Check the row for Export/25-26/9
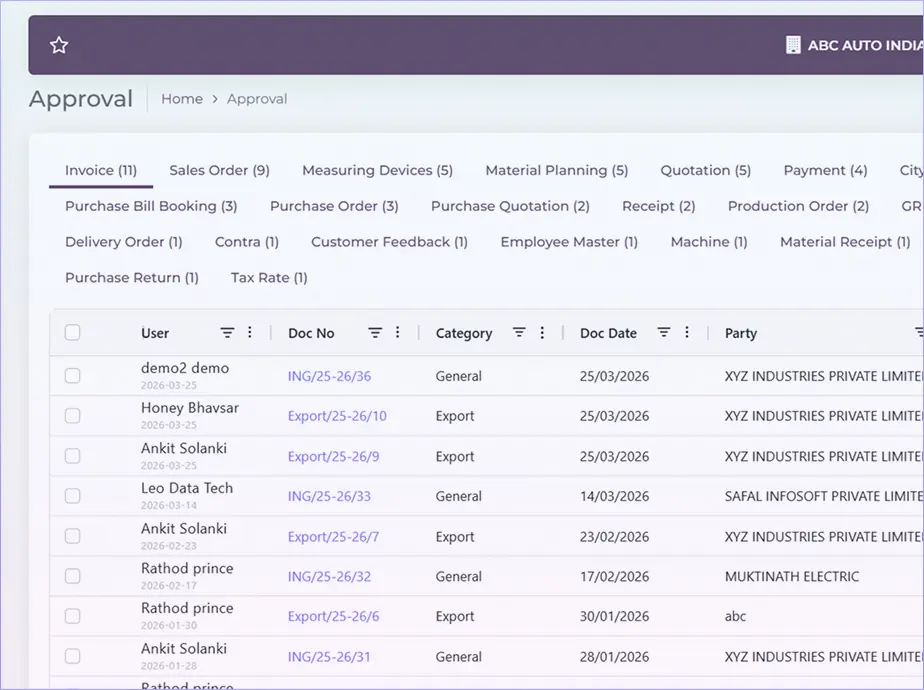Screen dimensions: 924x690 72,456
